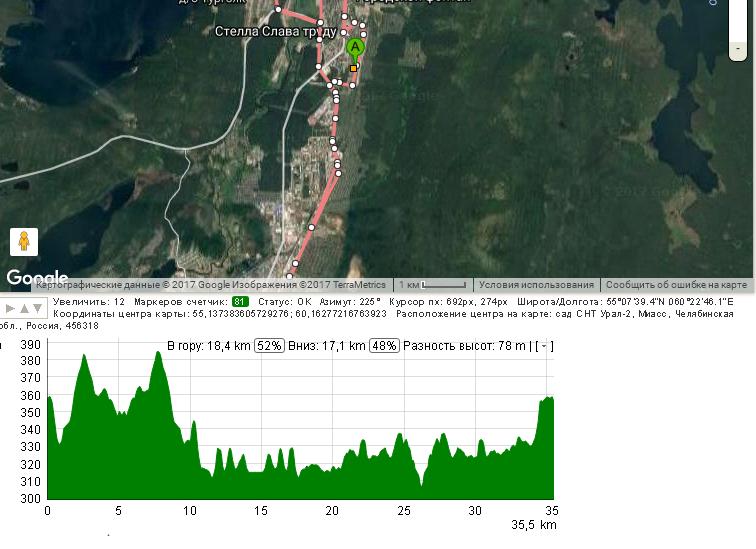Click the 20 km label on distance axis

(332, 510)
